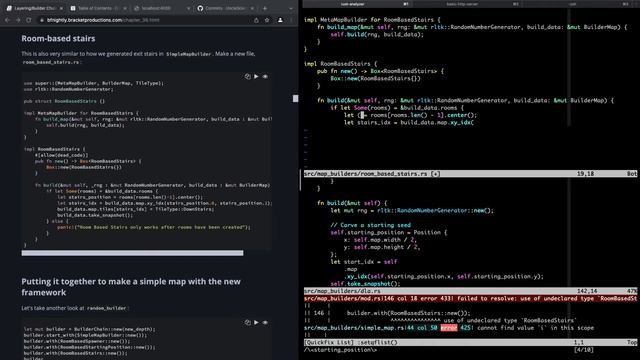Select the Layering/Builder chapter tab
The height and width of the screenshot is (360, 640).
(34, 8)
